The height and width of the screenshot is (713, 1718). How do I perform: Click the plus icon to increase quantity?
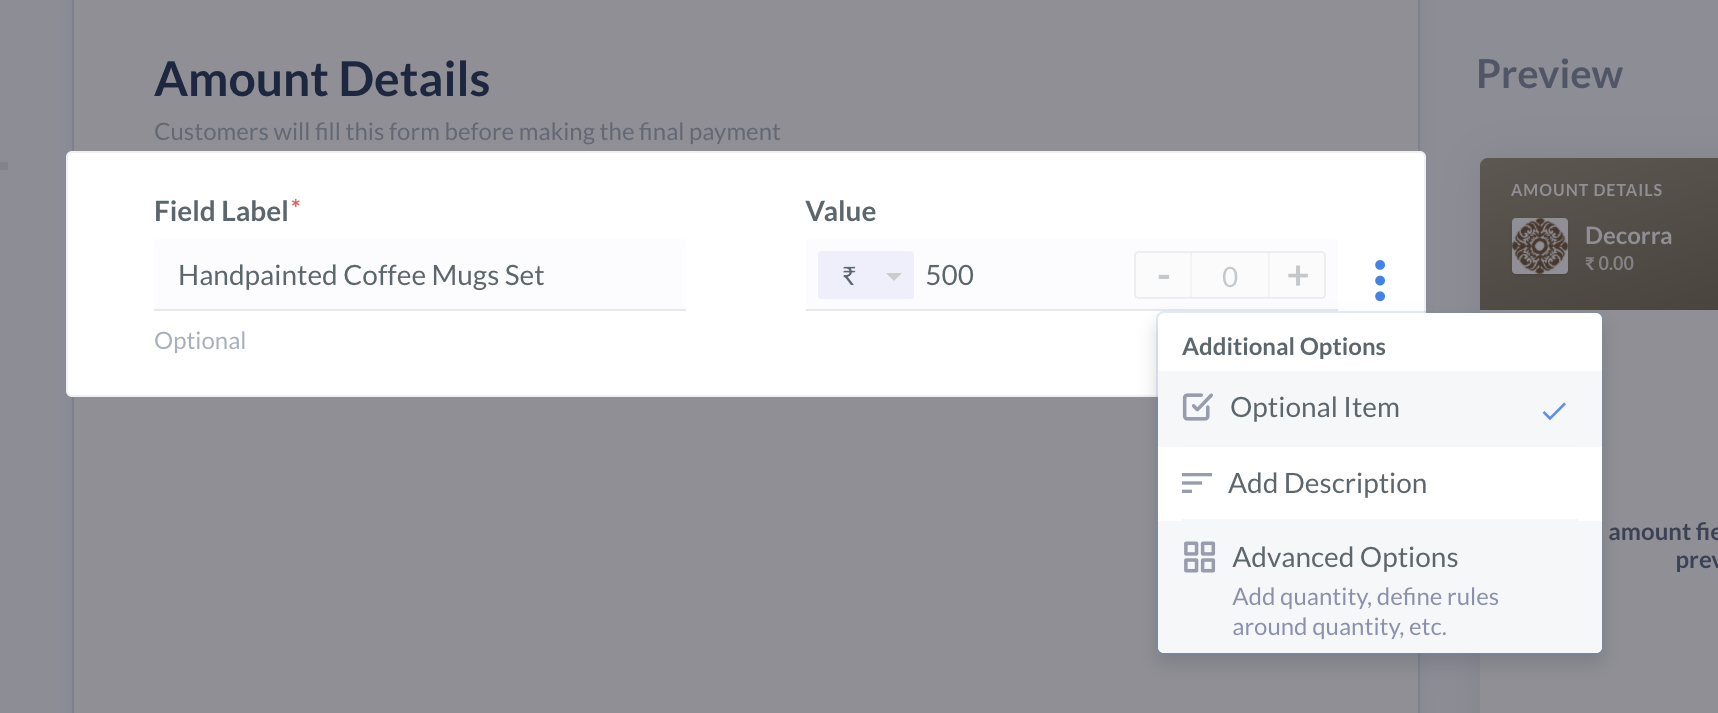[x=1297, y=275]
